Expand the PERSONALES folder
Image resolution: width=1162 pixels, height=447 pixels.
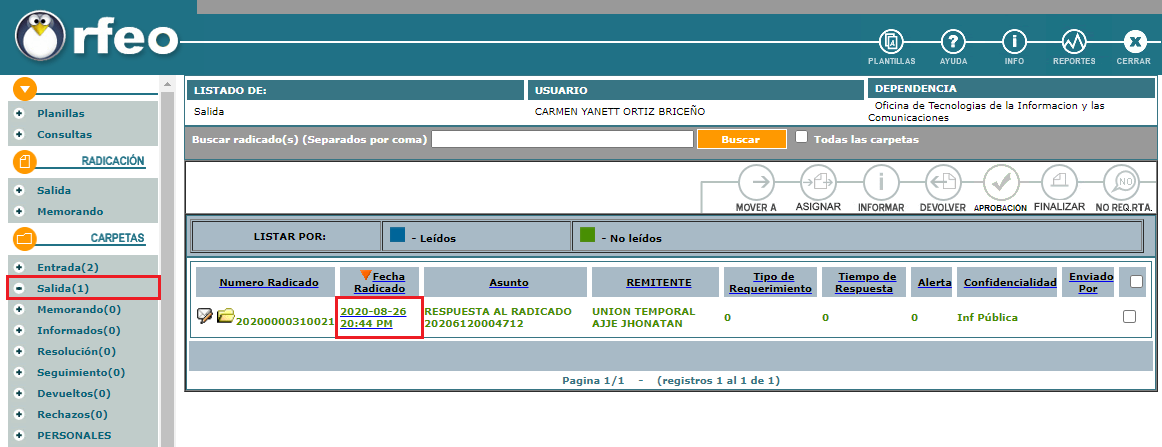click(20, 435)
